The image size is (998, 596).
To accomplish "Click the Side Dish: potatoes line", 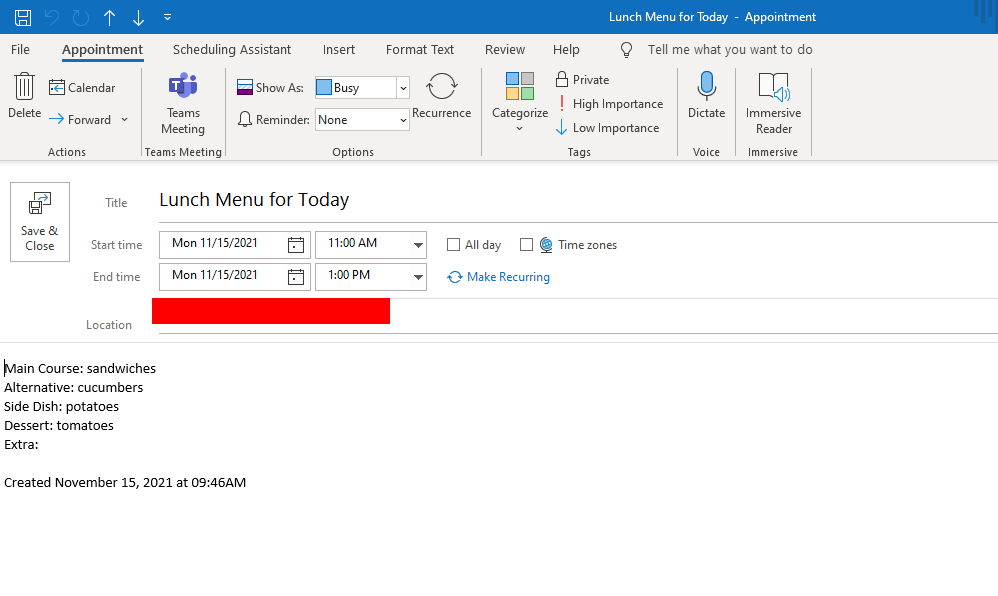I will 62,407.
